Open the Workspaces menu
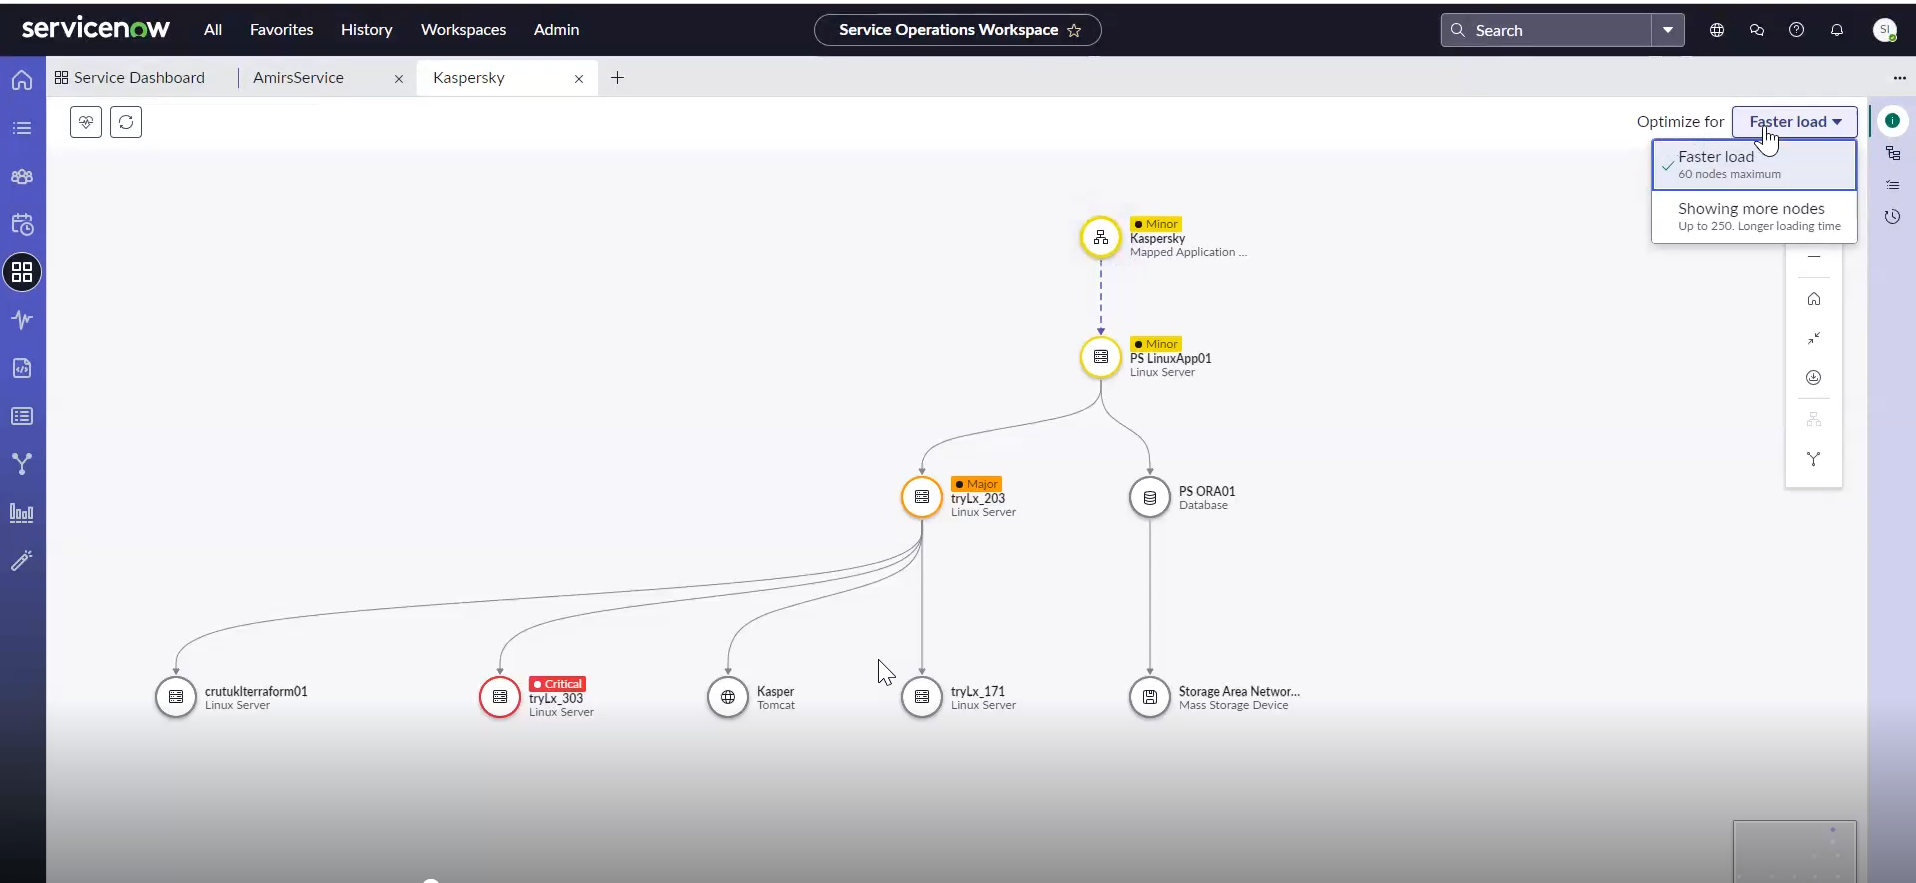 pos(463,30)
